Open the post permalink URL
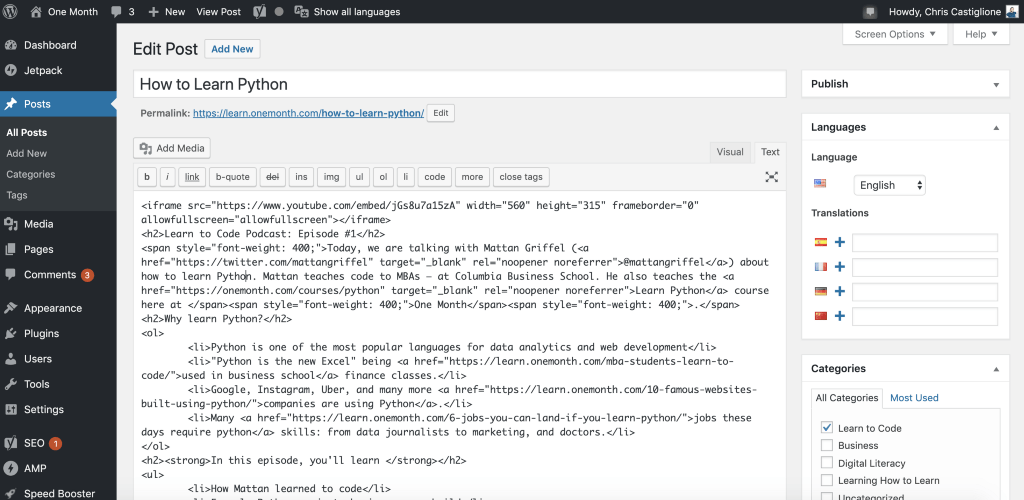 [x=308, y=113]
